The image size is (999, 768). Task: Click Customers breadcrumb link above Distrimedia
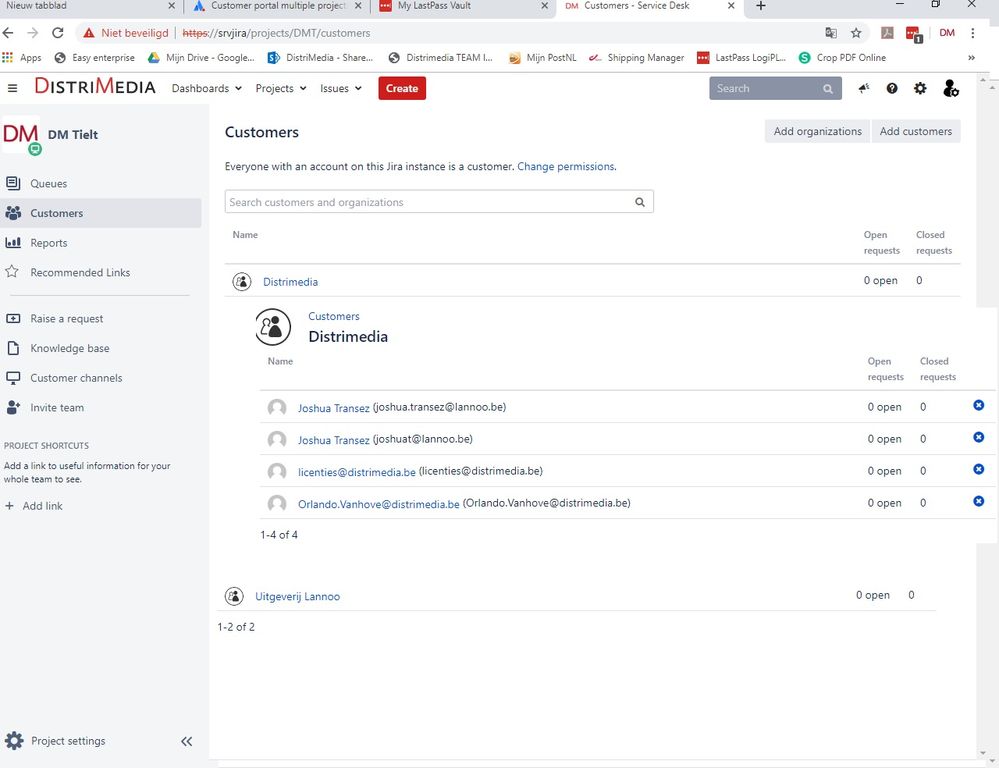pyautogui.click(x=334, y=316)
